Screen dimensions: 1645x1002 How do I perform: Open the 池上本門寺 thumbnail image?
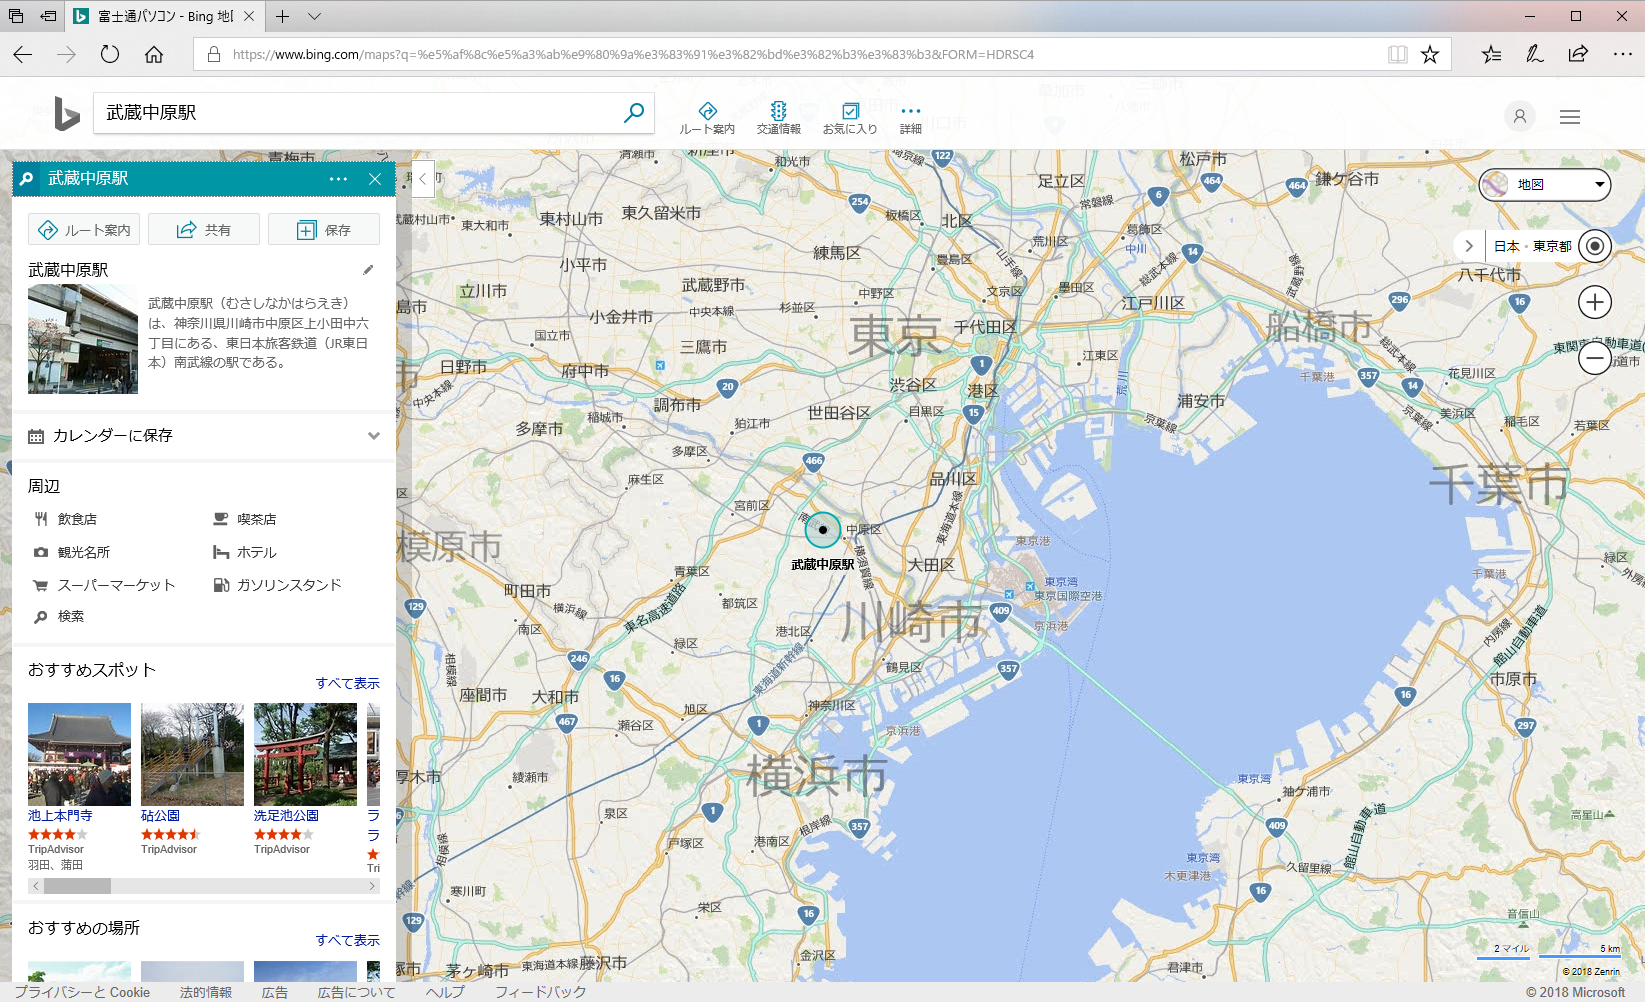coord(79,754)
